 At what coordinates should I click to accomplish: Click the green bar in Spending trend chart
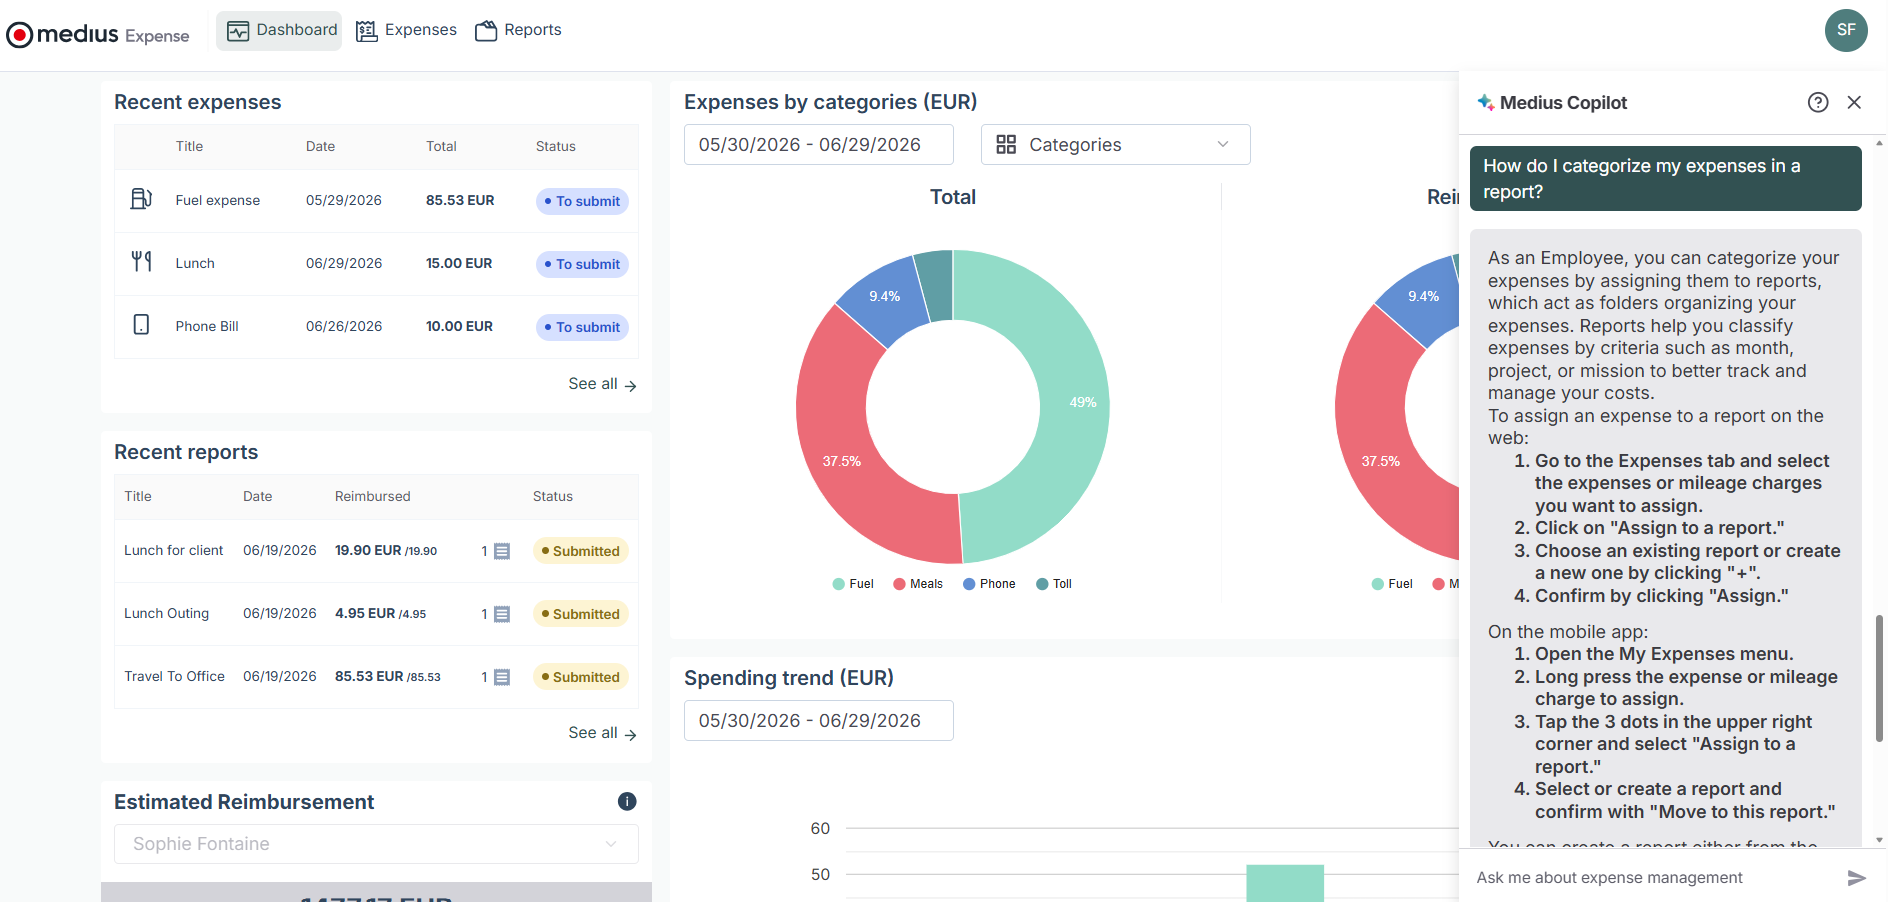[1285, 883]
